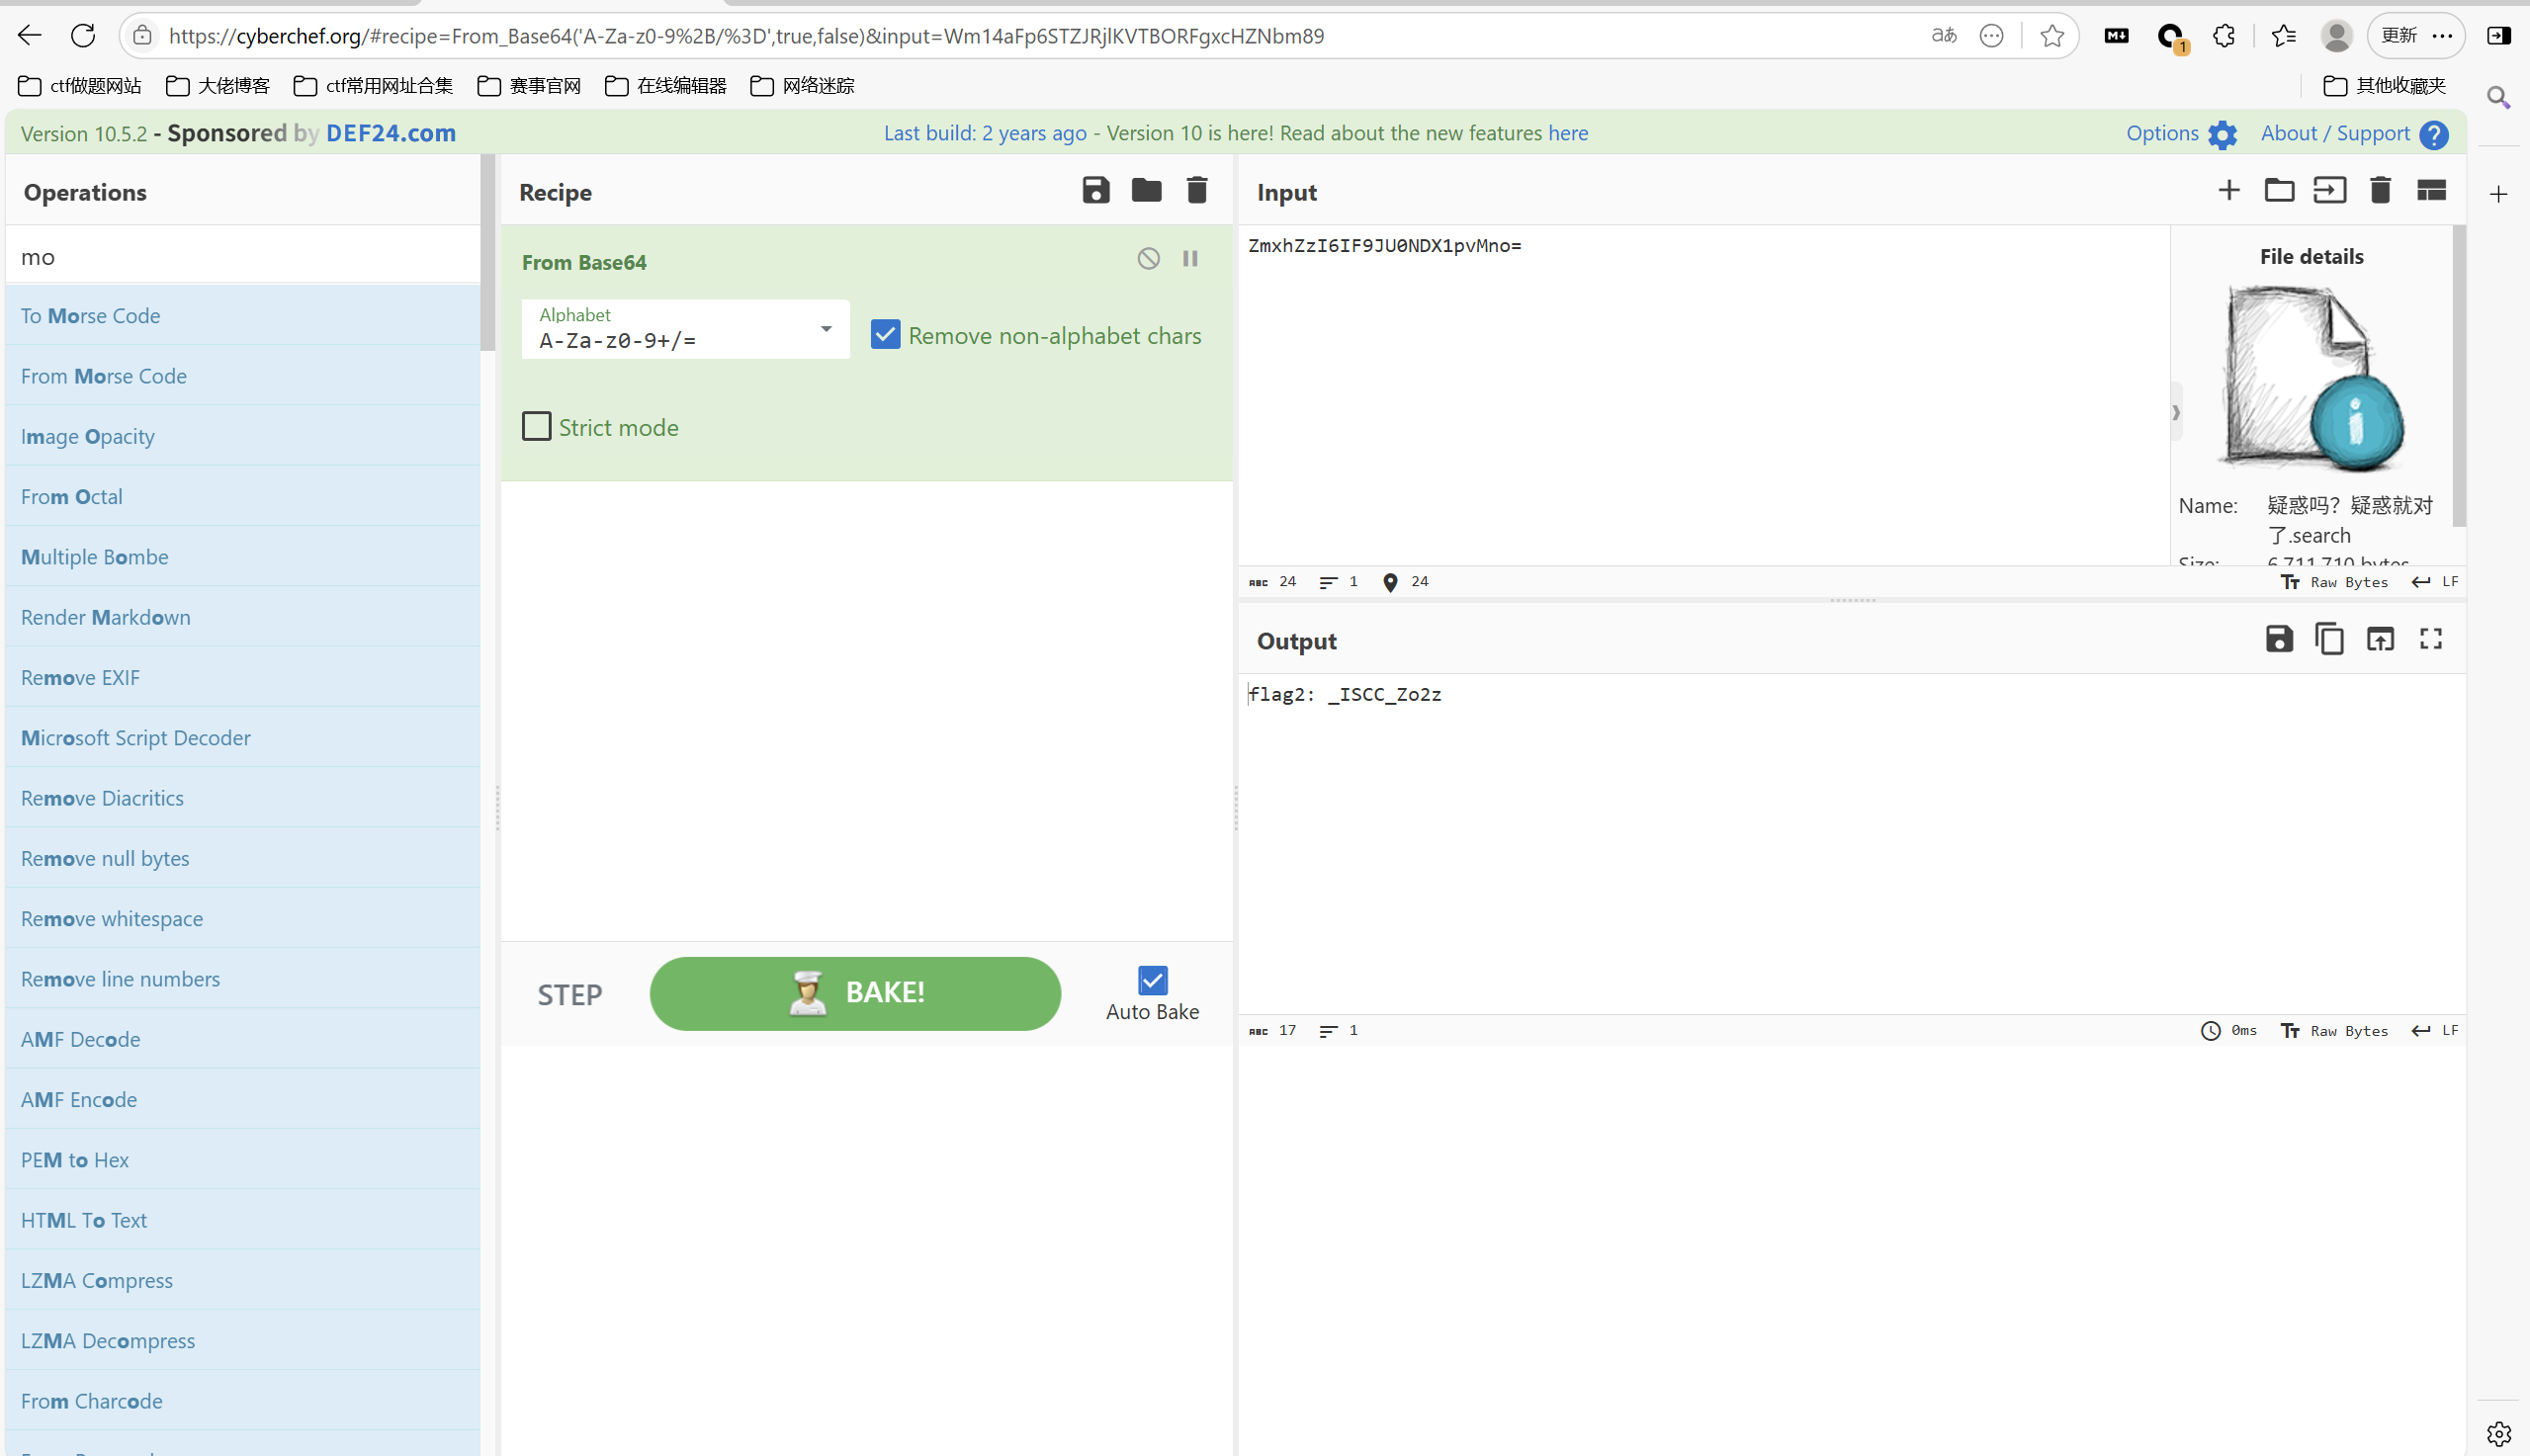Change input character encoding Raw Bytes
The height and width of the screenshot is (1456, 2530).
coord(2334,582)
